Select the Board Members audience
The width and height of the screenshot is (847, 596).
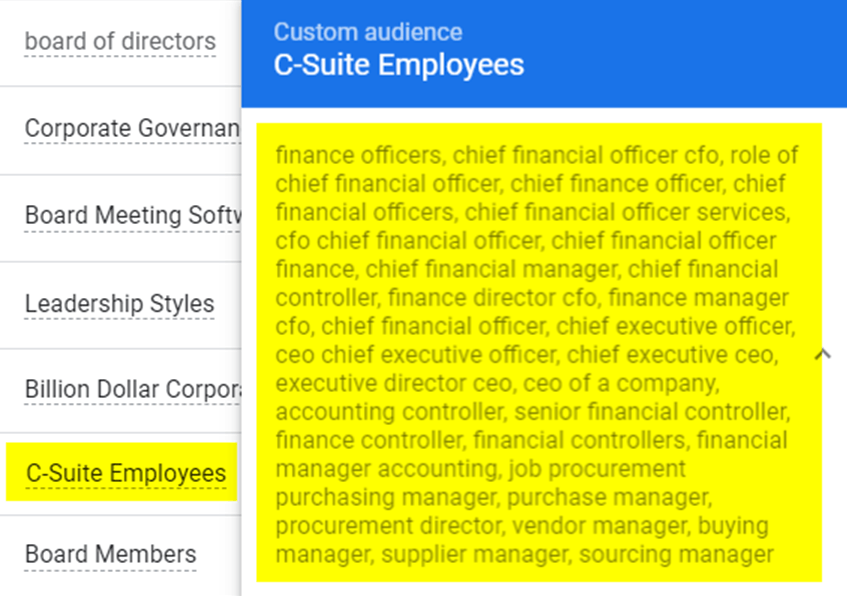tap(110, 554)
